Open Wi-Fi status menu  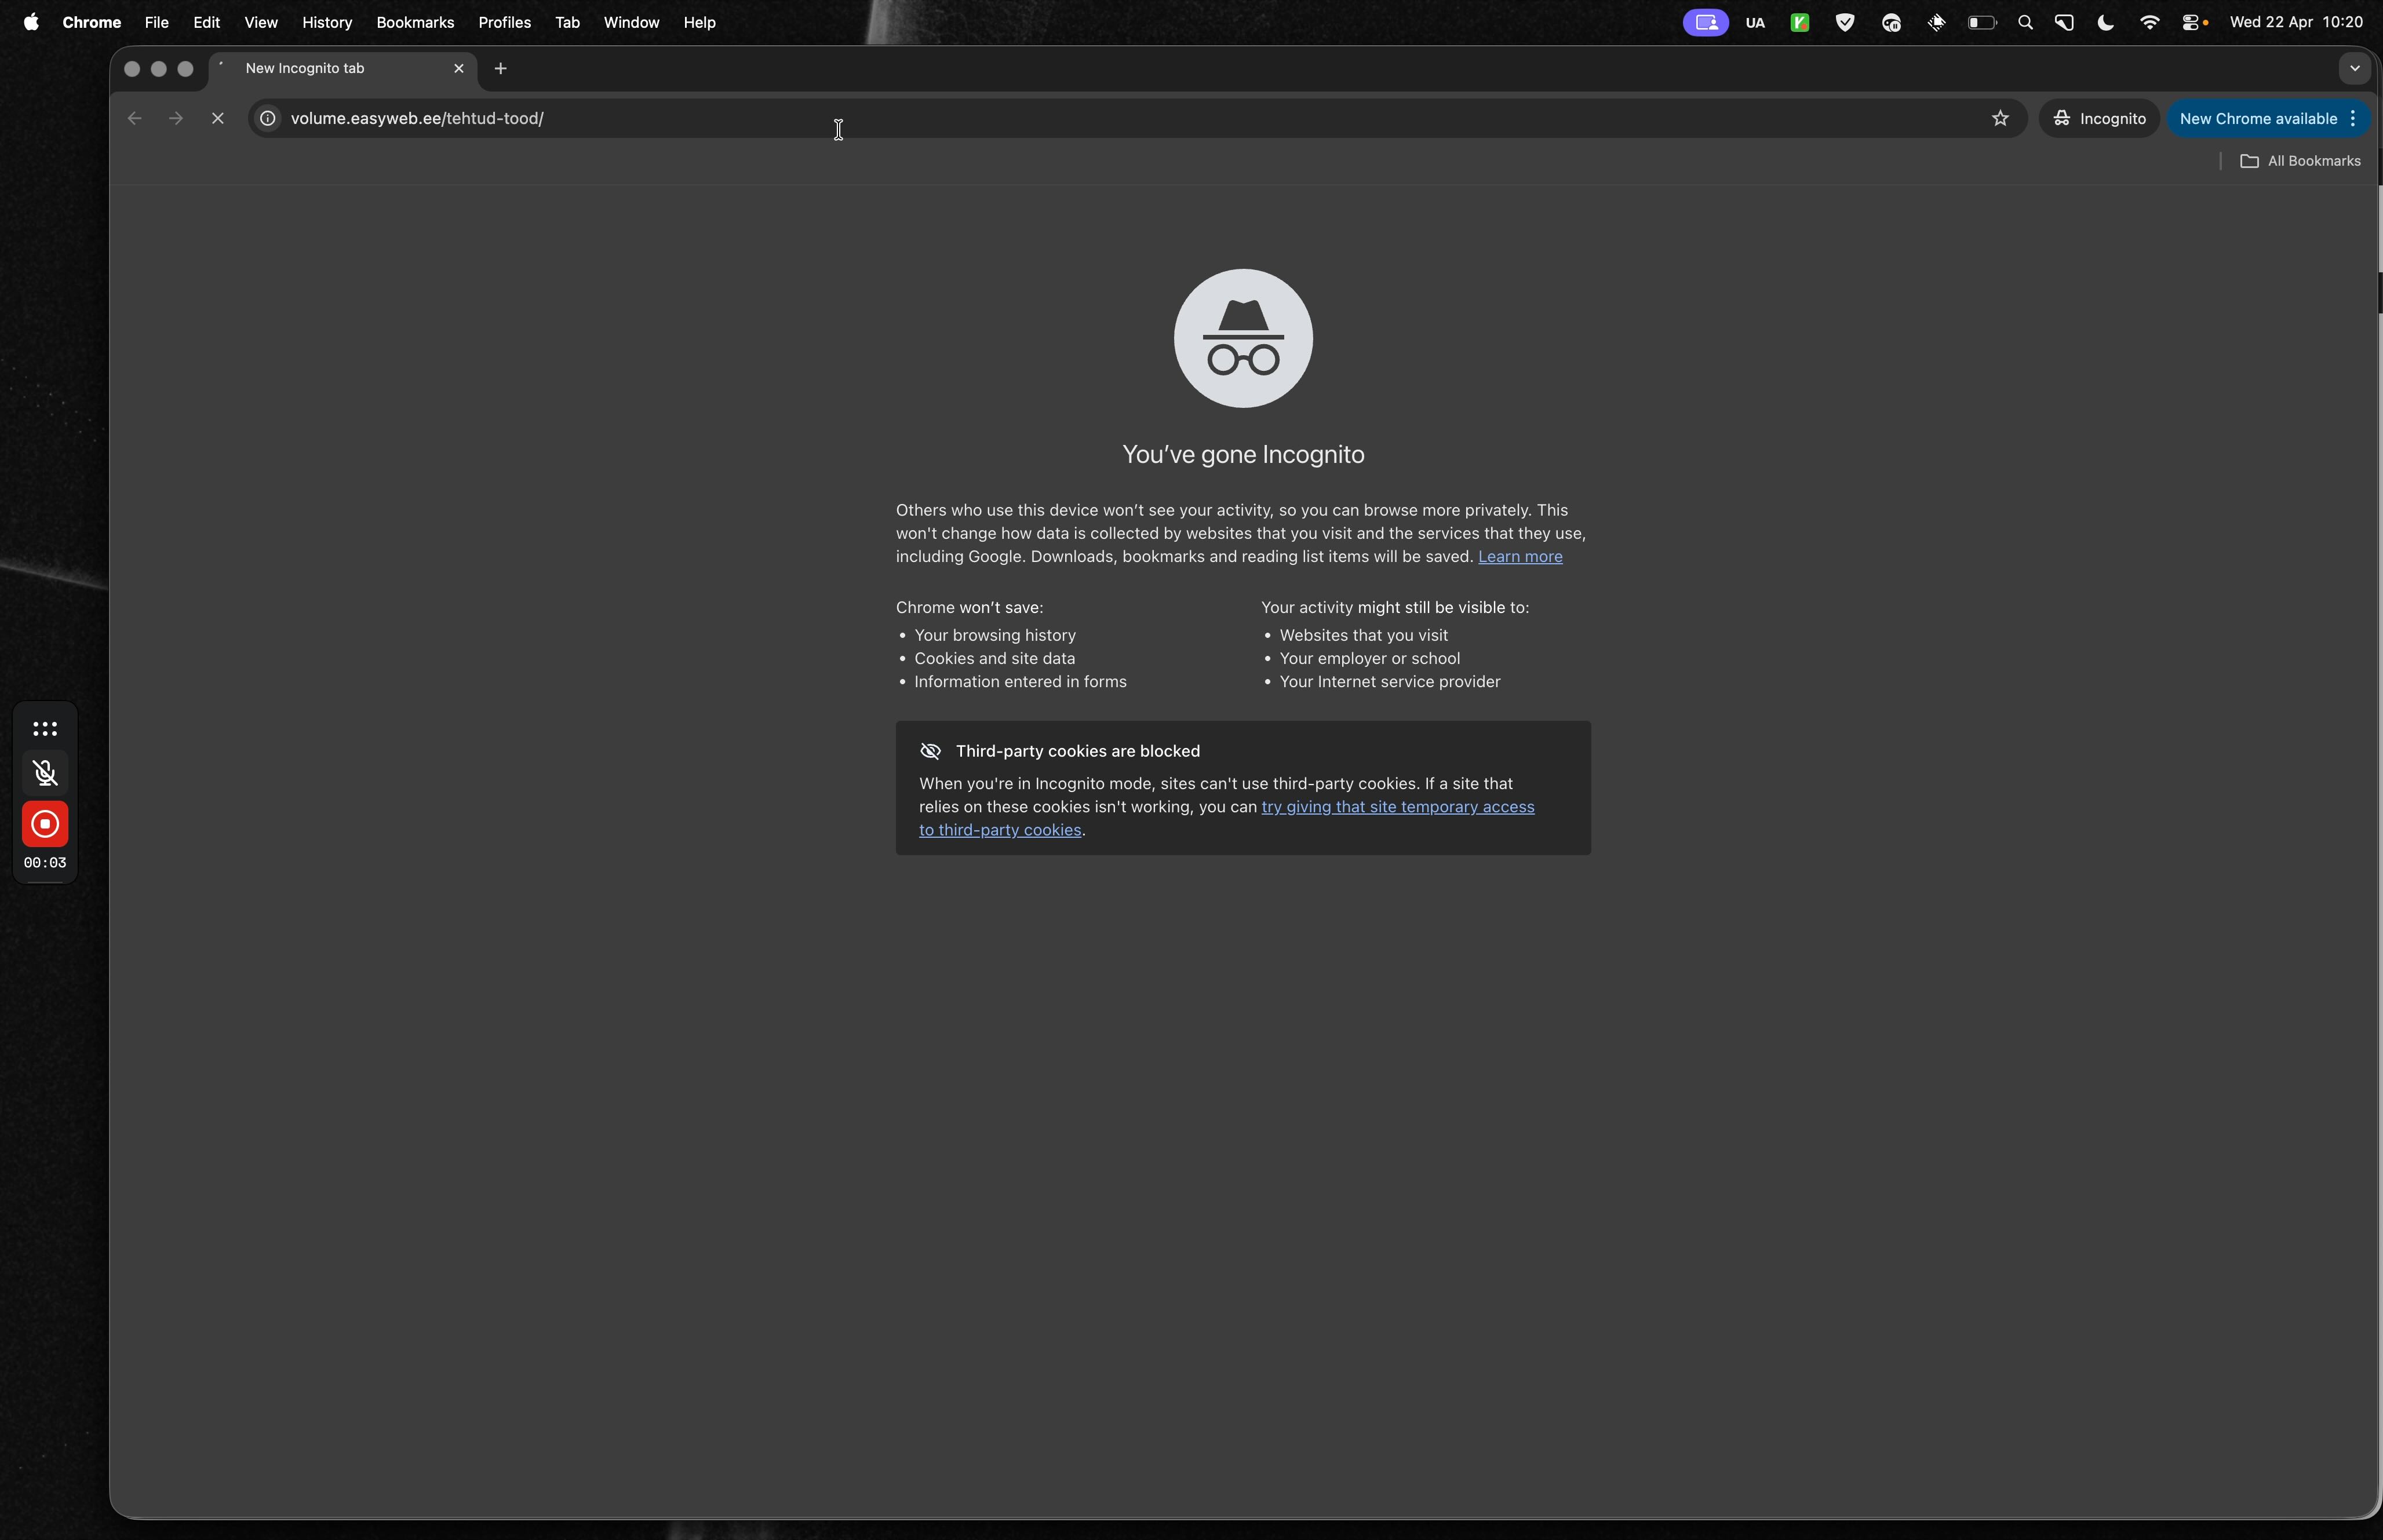tap(2149, 22)
